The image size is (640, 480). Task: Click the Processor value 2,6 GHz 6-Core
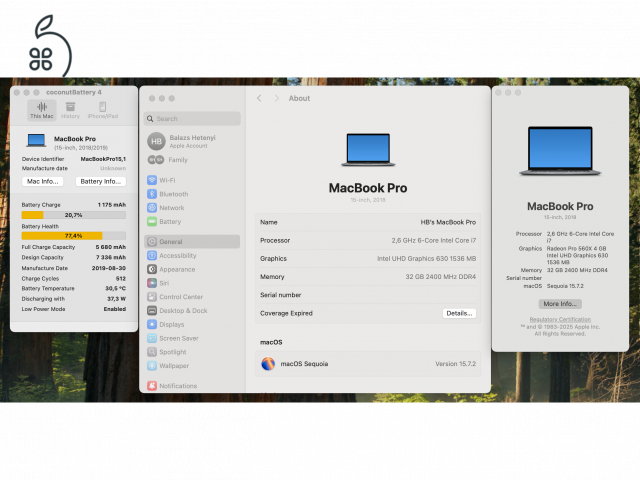point(433,241)
